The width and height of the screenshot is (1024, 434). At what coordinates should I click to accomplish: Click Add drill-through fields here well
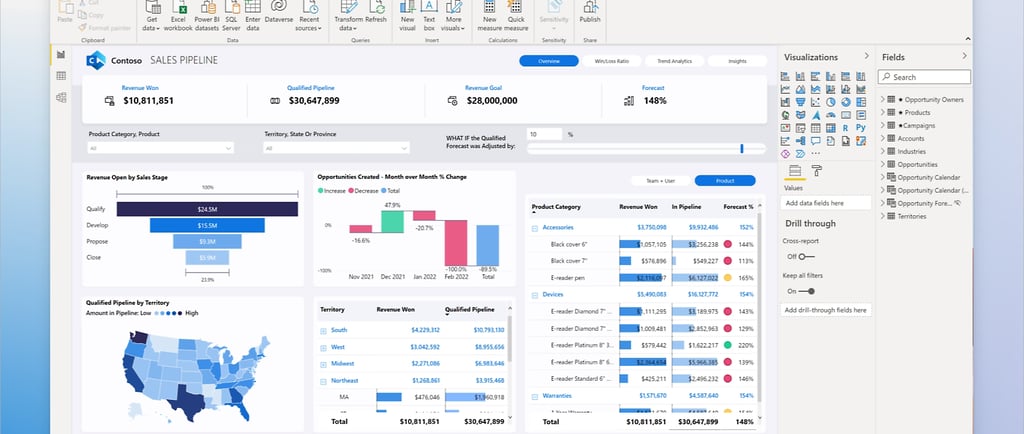tap(825, 310)
